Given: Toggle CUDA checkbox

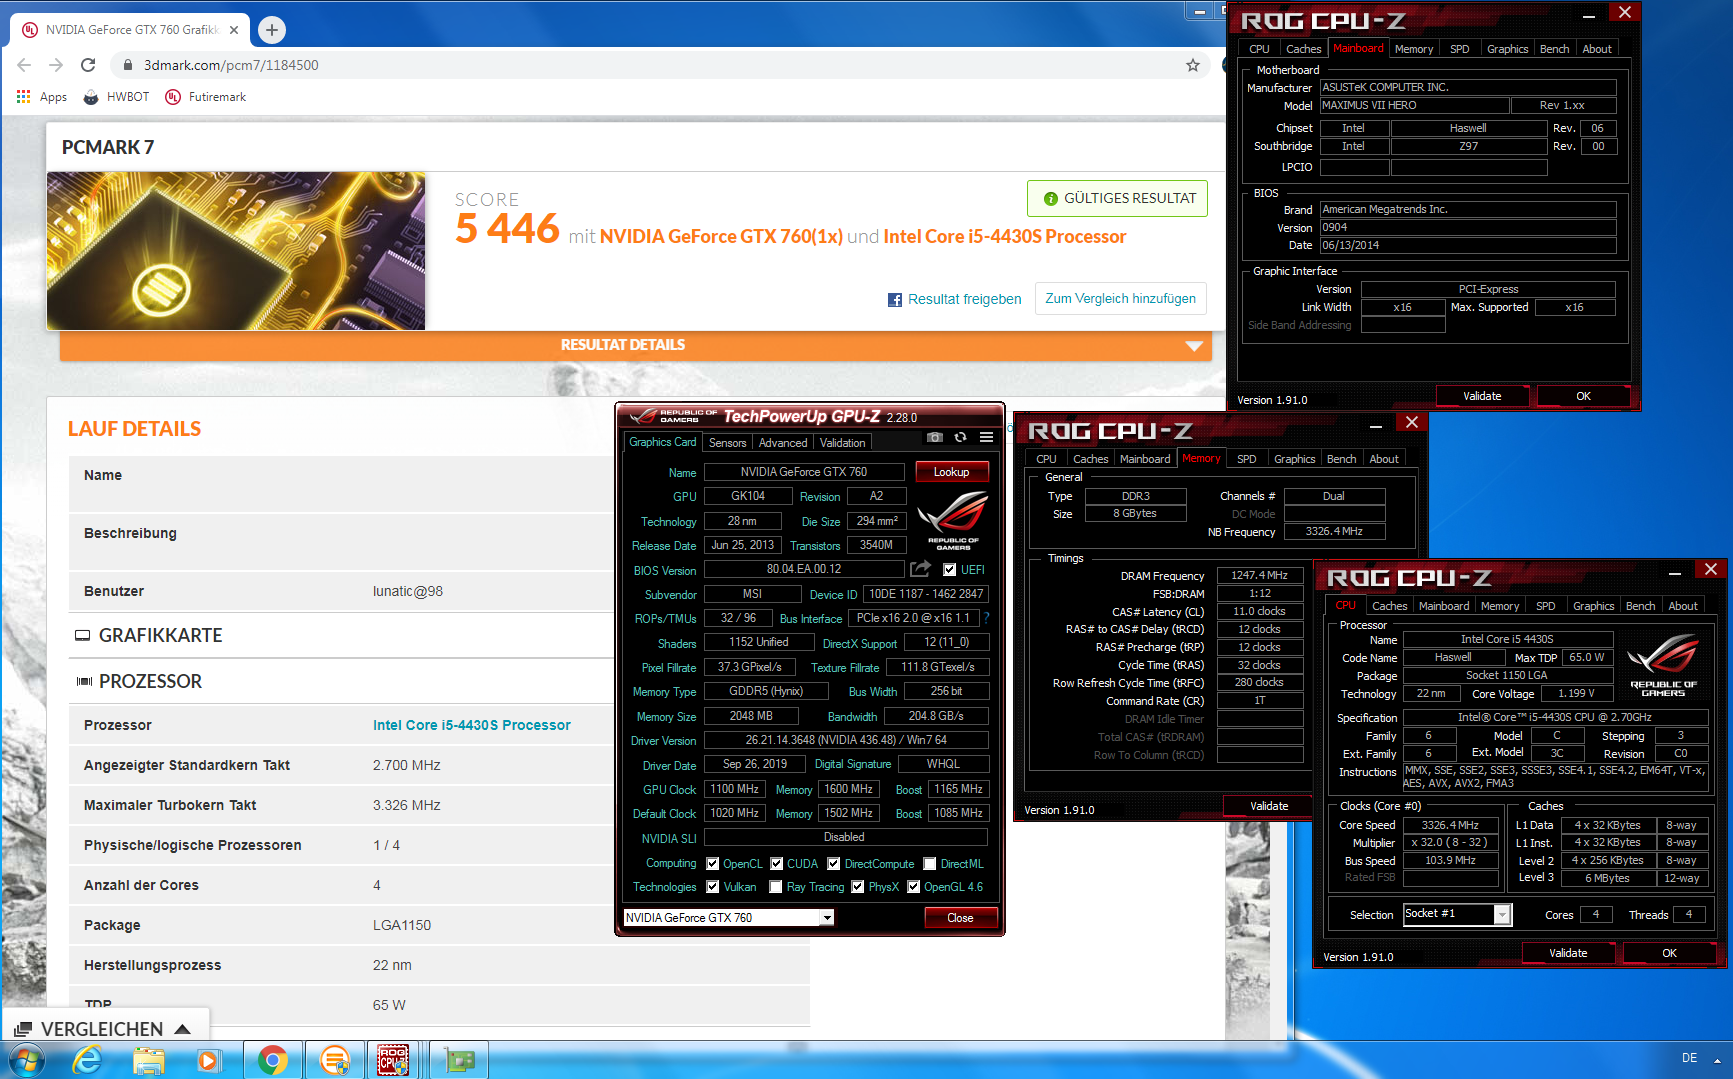Looking at the screenshot, I should [776, 864].
